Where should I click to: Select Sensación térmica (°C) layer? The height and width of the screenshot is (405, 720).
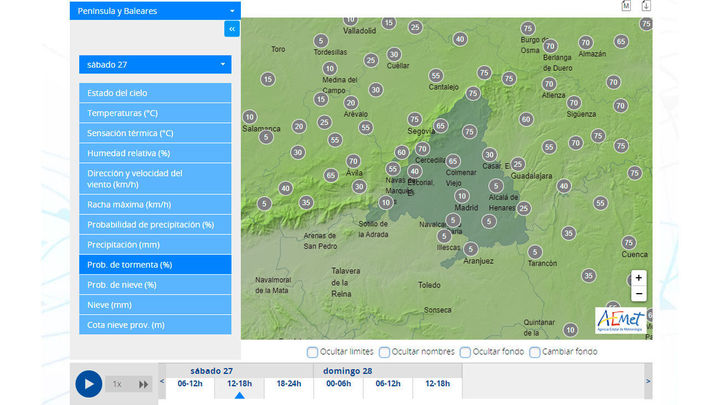click(155, 133)
